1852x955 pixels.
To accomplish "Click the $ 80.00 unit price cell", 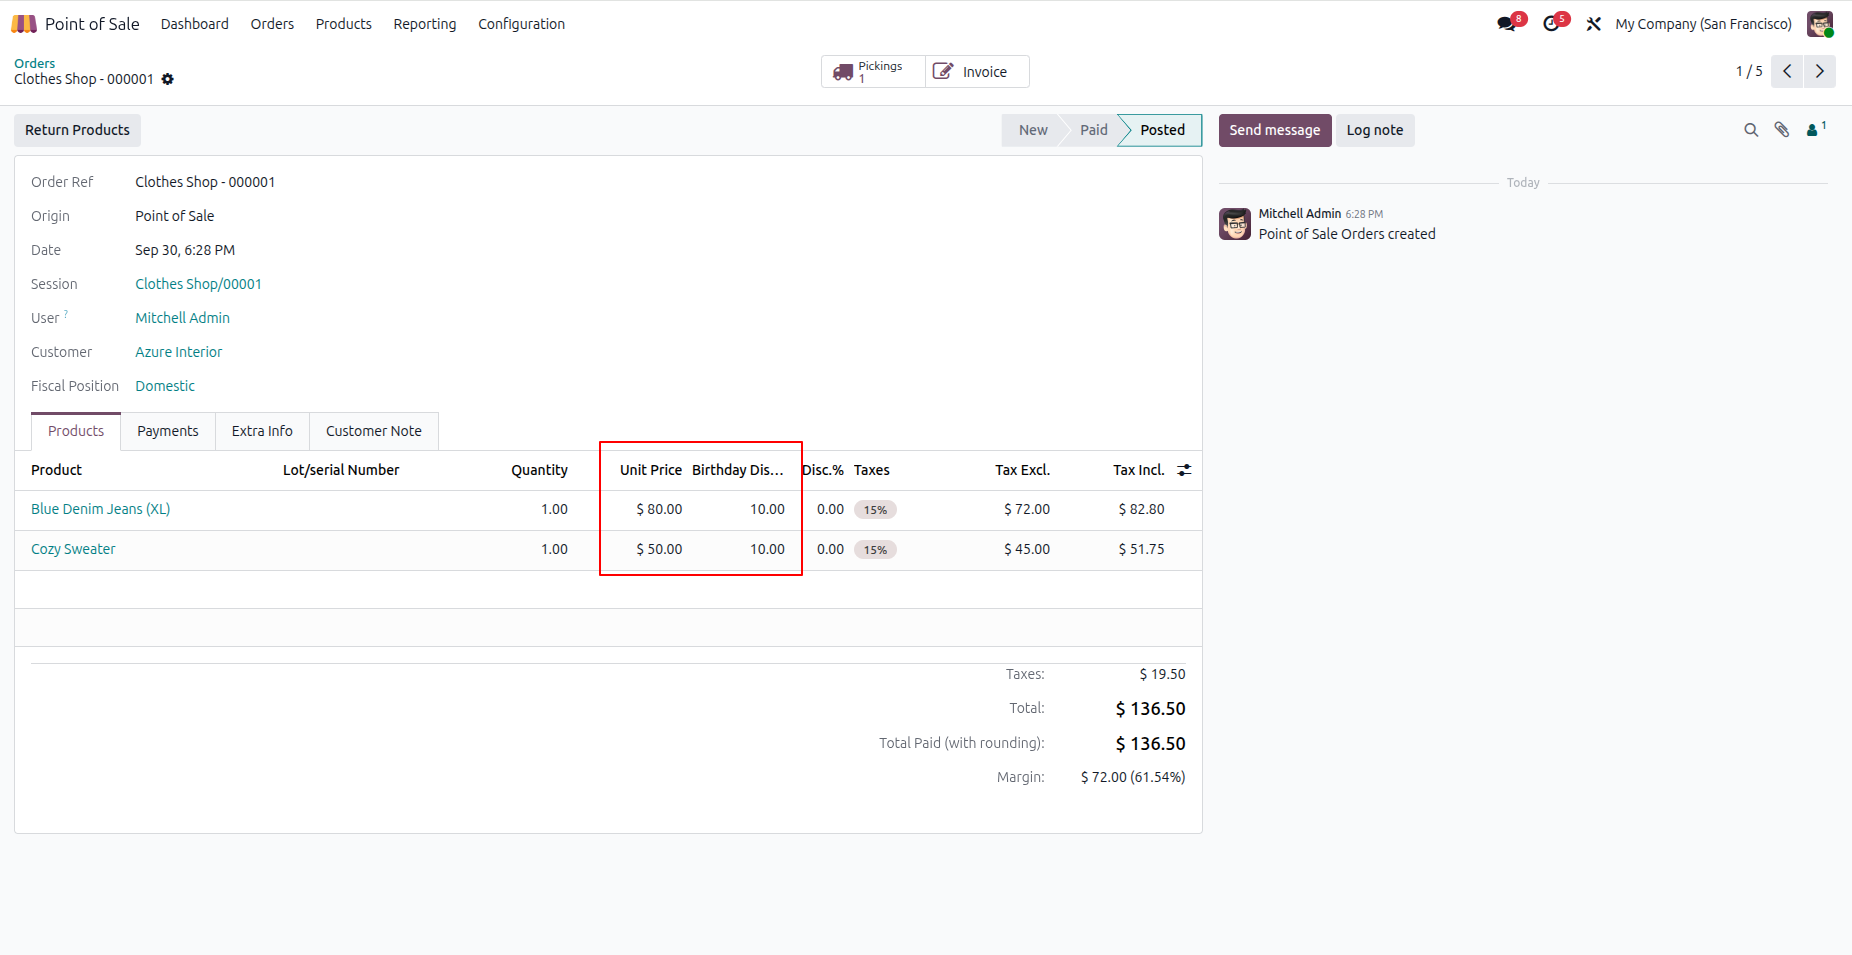I will pyautogui.click(x=659, y=509).
